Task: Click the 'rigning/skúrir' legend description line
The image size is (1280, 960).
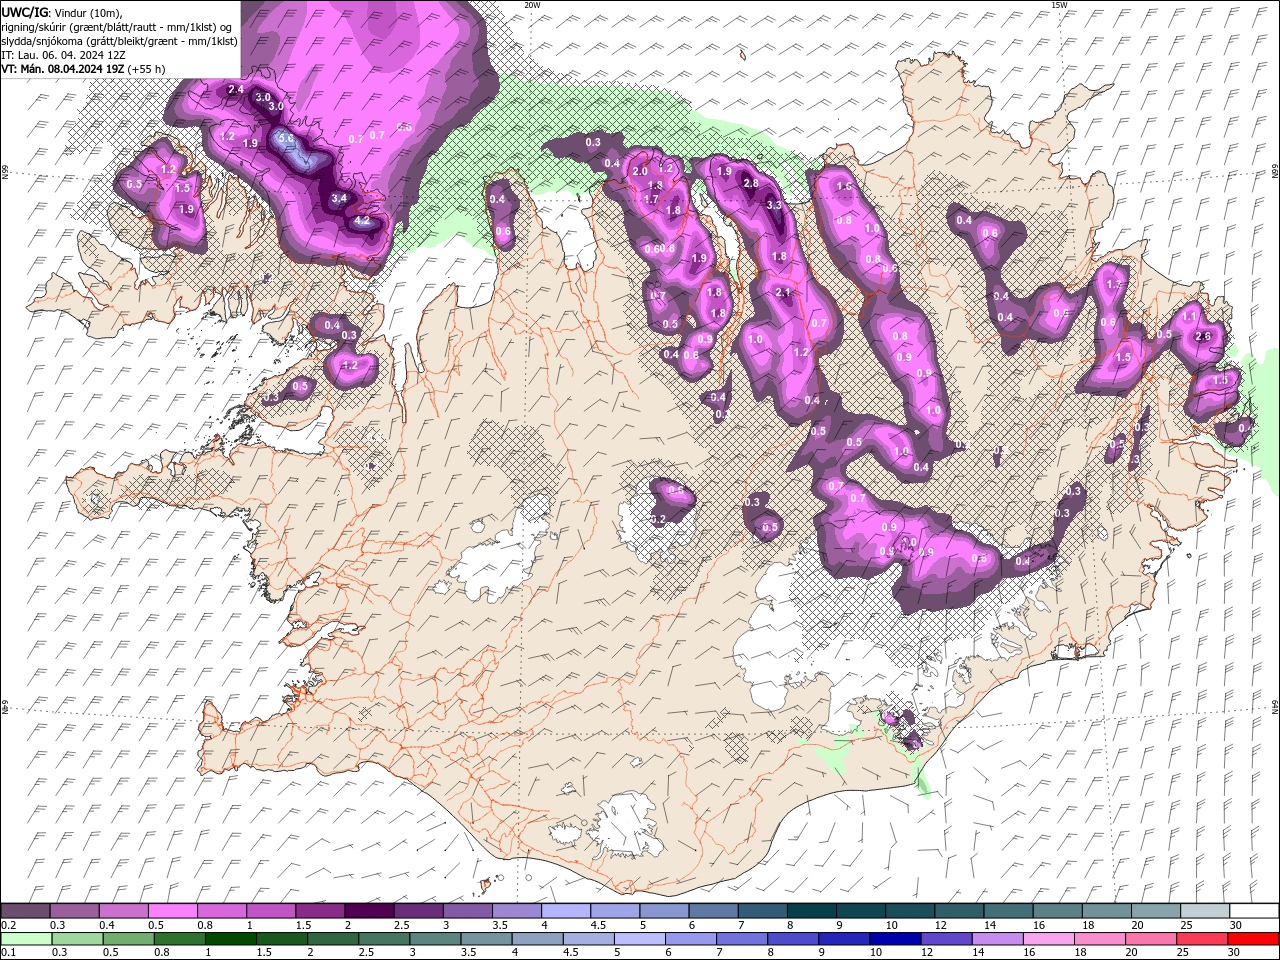Action: coord(118,27)
